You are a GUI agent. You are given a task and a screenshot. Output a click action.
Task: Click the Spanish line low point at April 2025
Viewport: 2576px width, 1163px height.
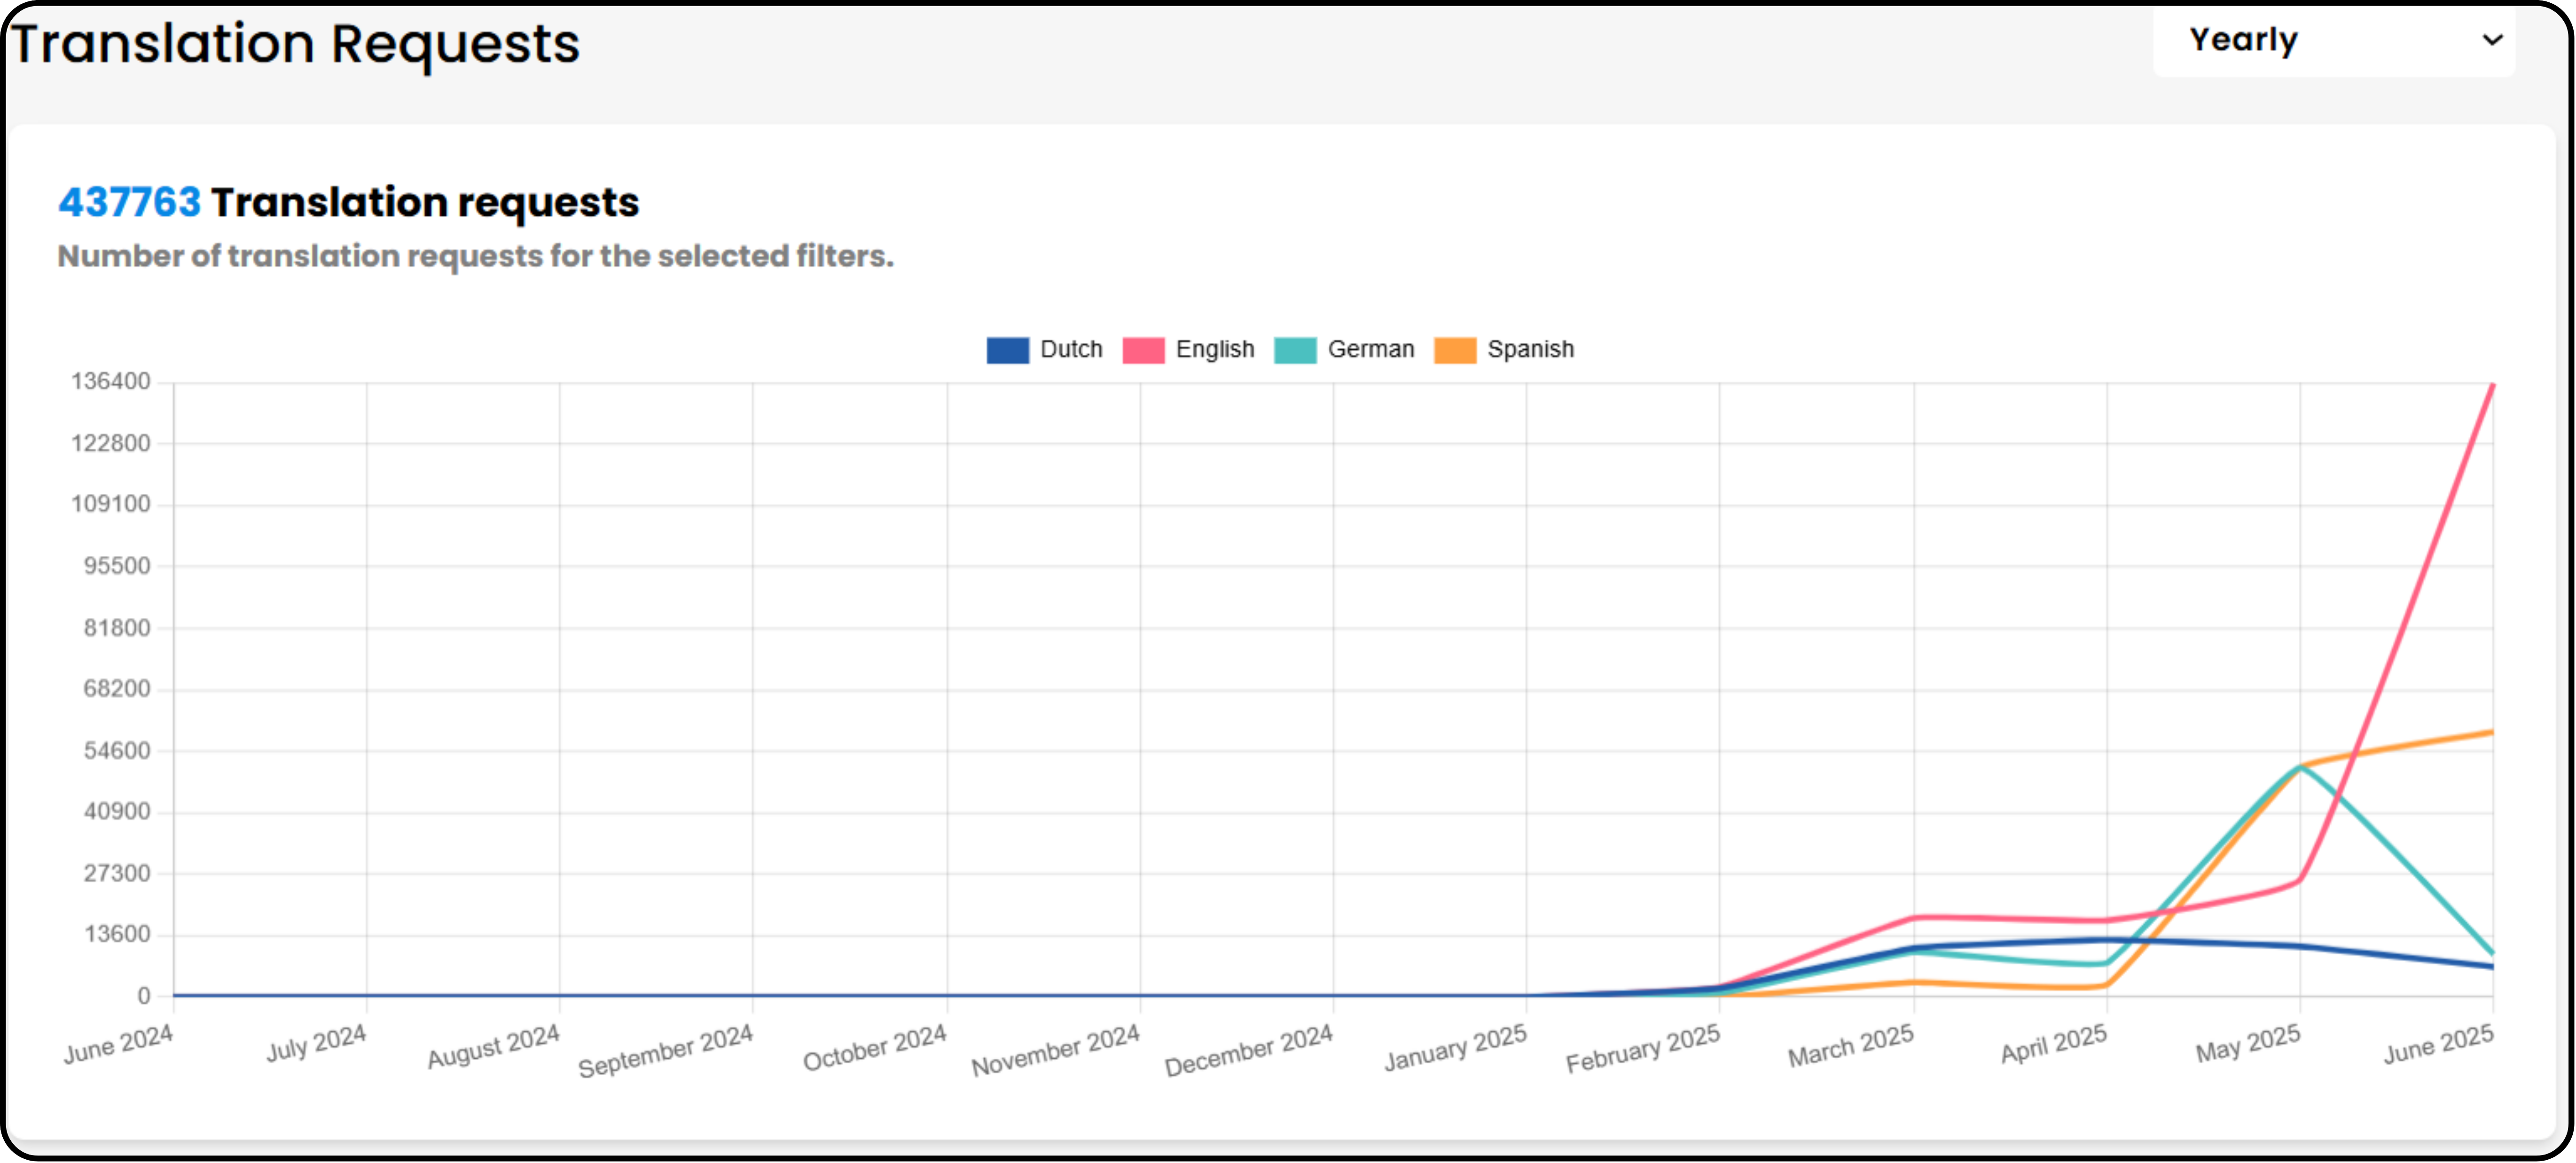[2106, 986]
